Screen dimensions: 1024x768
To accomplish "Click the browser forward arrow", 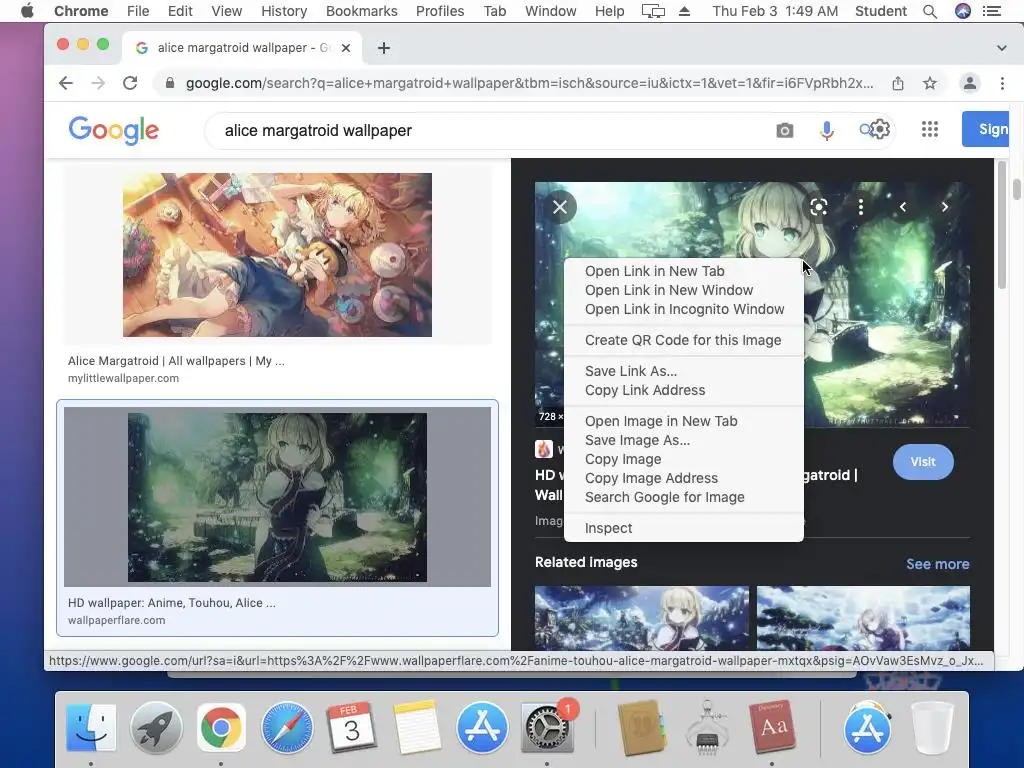I will point(98,83).
